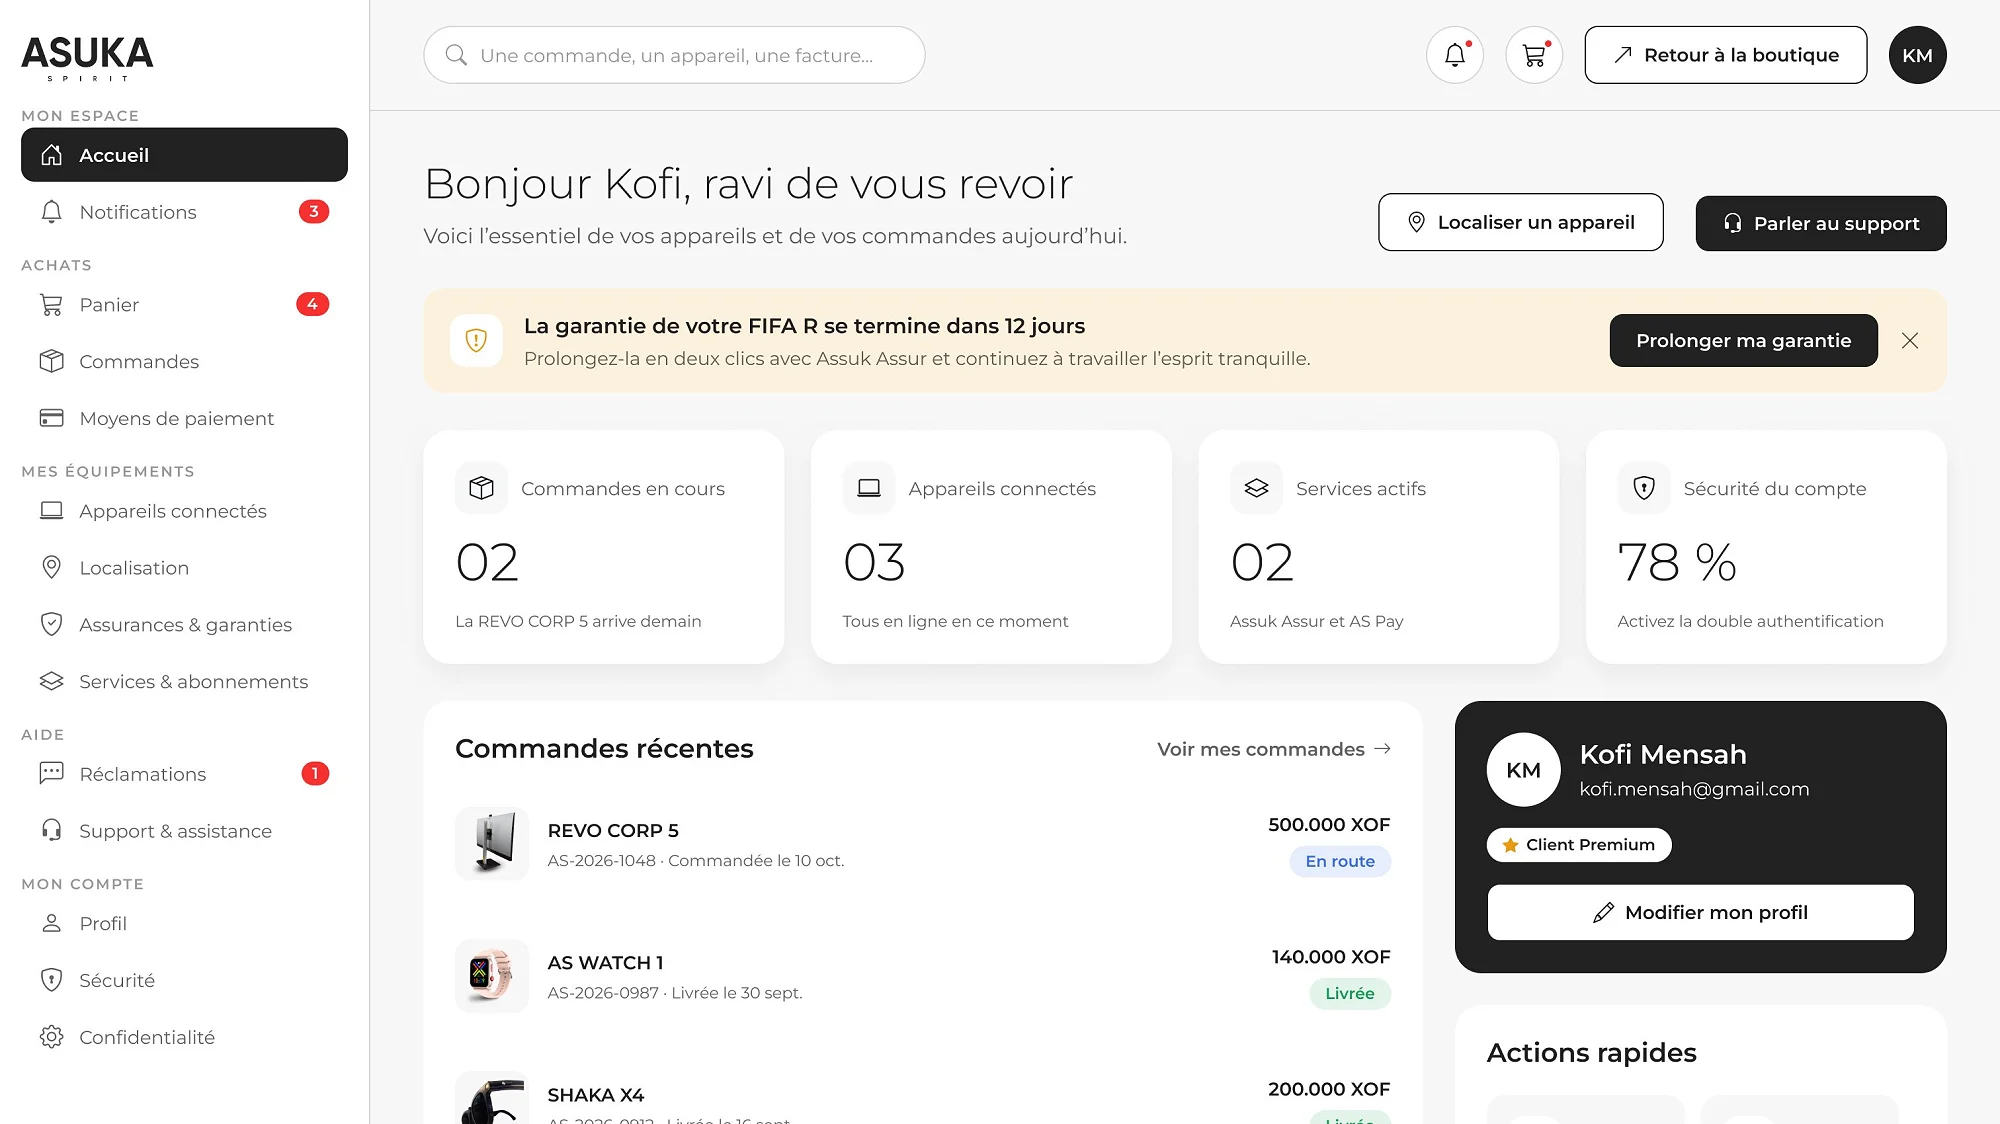2000x1124 pixels.
Task: Open Panier in the sidebar
Action: point(184,304)
